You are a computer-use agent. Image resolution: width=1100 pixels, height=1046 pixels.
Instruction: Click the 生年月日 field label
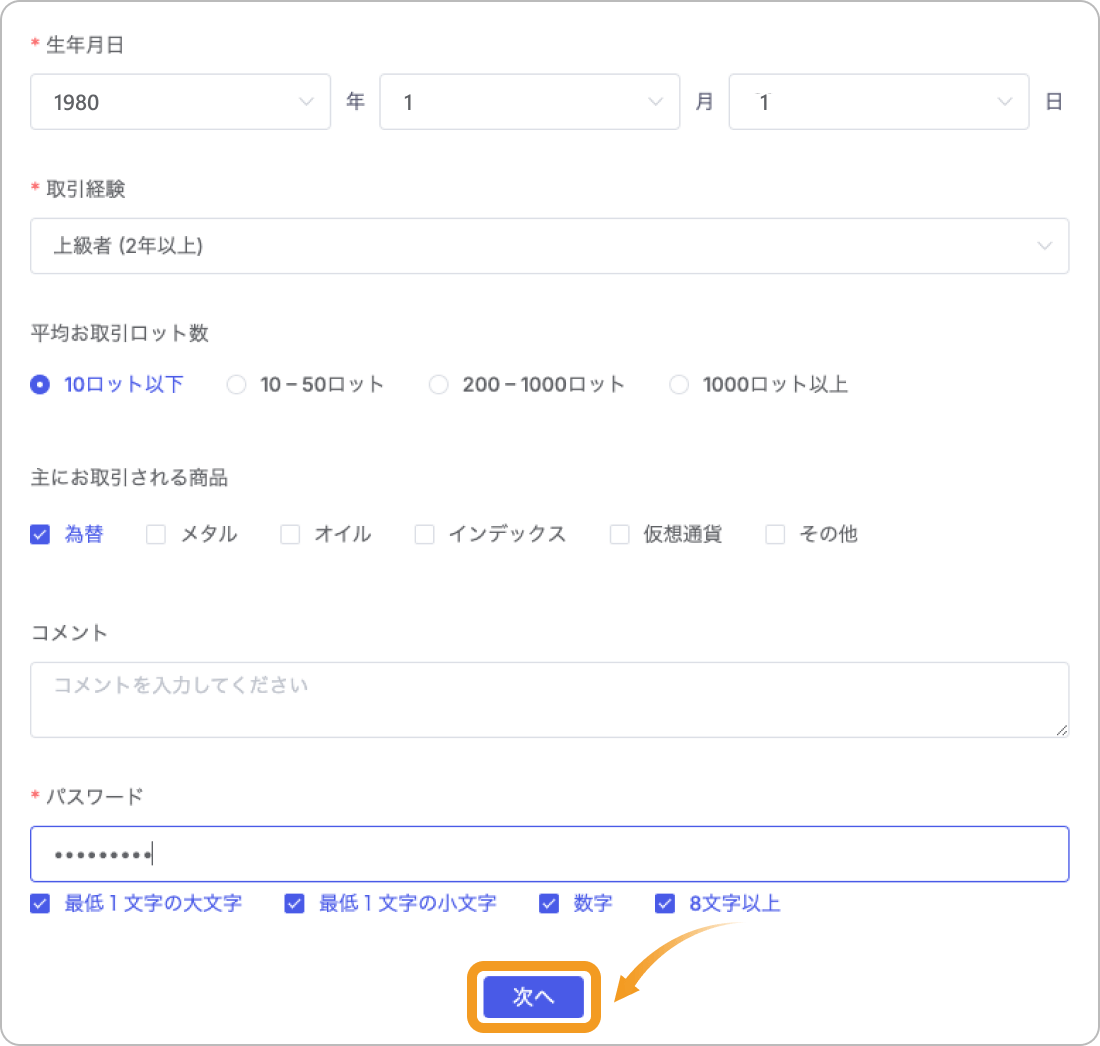(x=85, y=45)
